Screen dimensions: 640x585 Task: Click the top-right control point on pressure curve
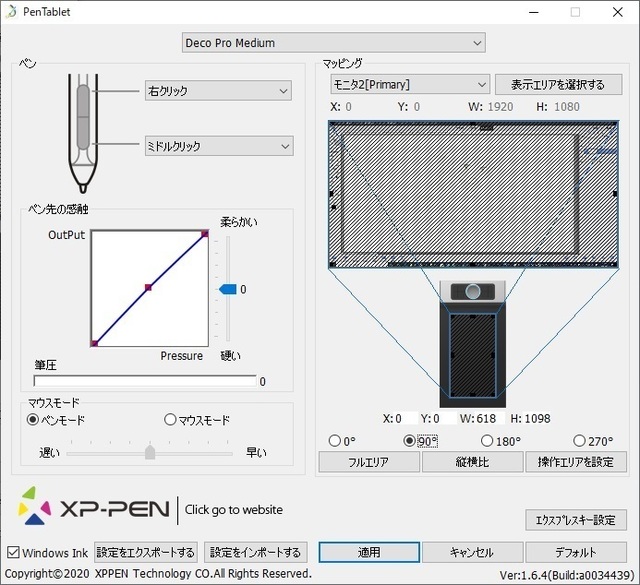coord(205,234)
